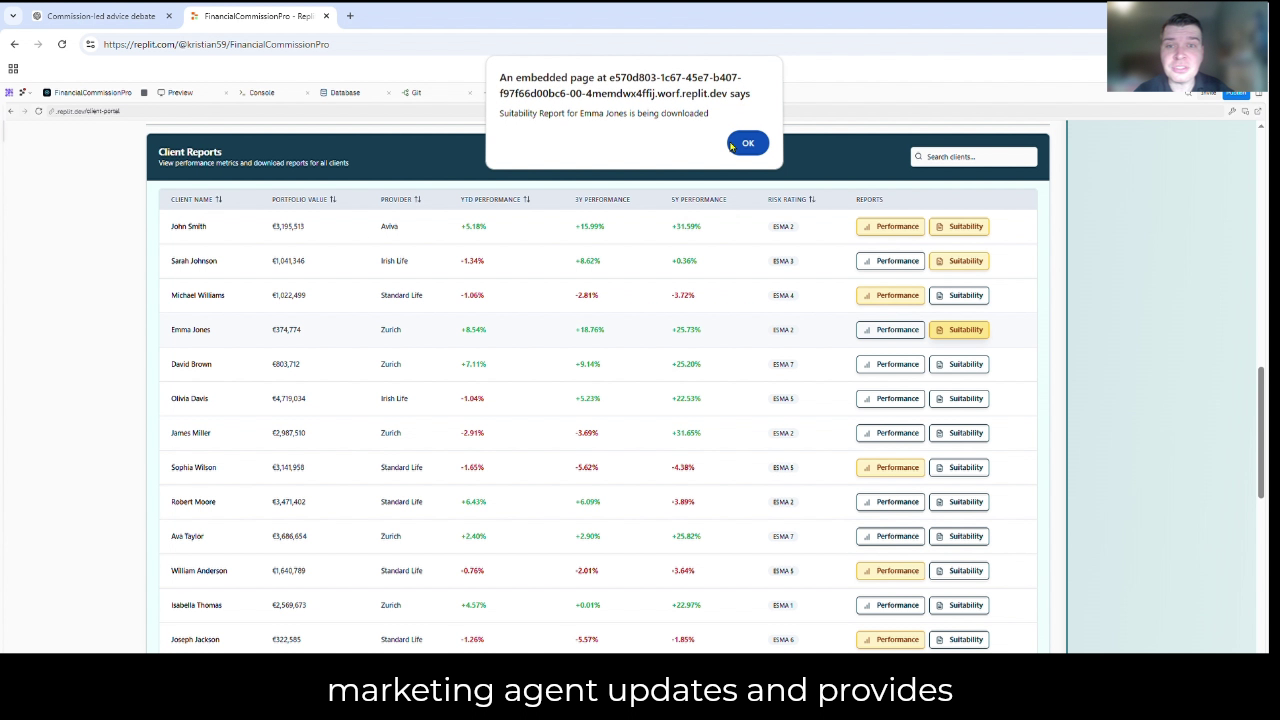This screenshot has width=1280, height=720.
Task: Download David Brown's Performance report
Action: pos(890,364)
